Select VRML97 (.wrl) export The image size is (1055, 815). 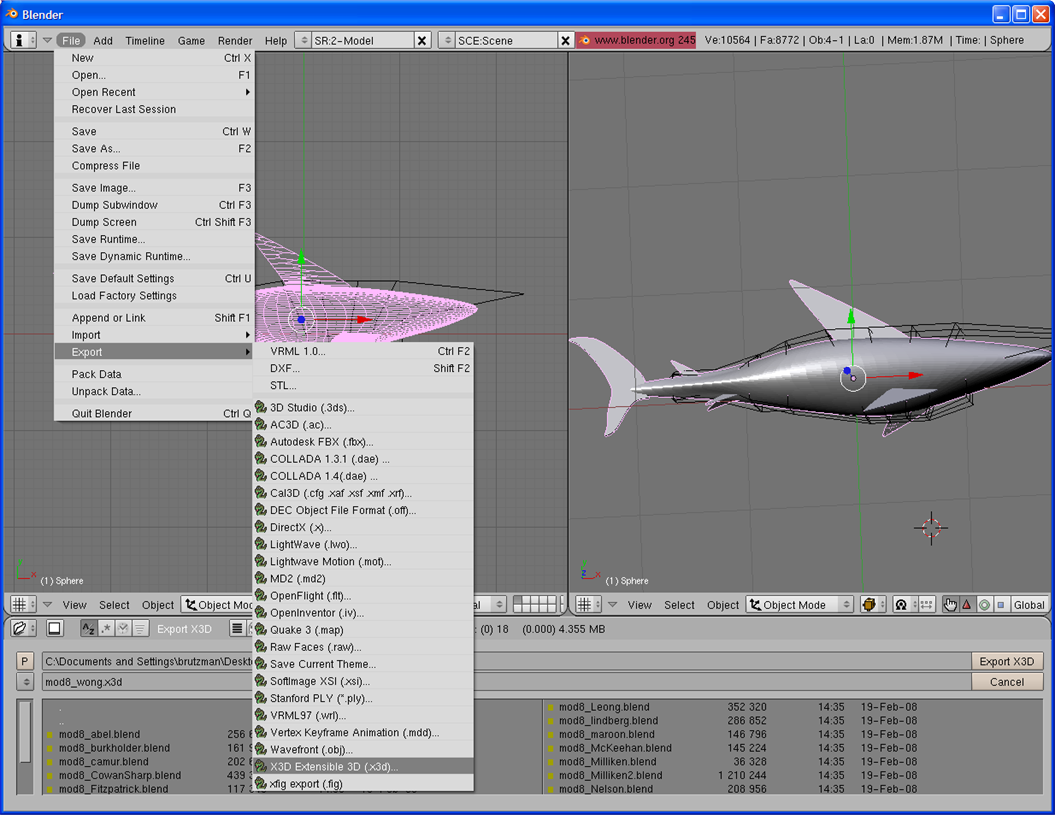363,715
